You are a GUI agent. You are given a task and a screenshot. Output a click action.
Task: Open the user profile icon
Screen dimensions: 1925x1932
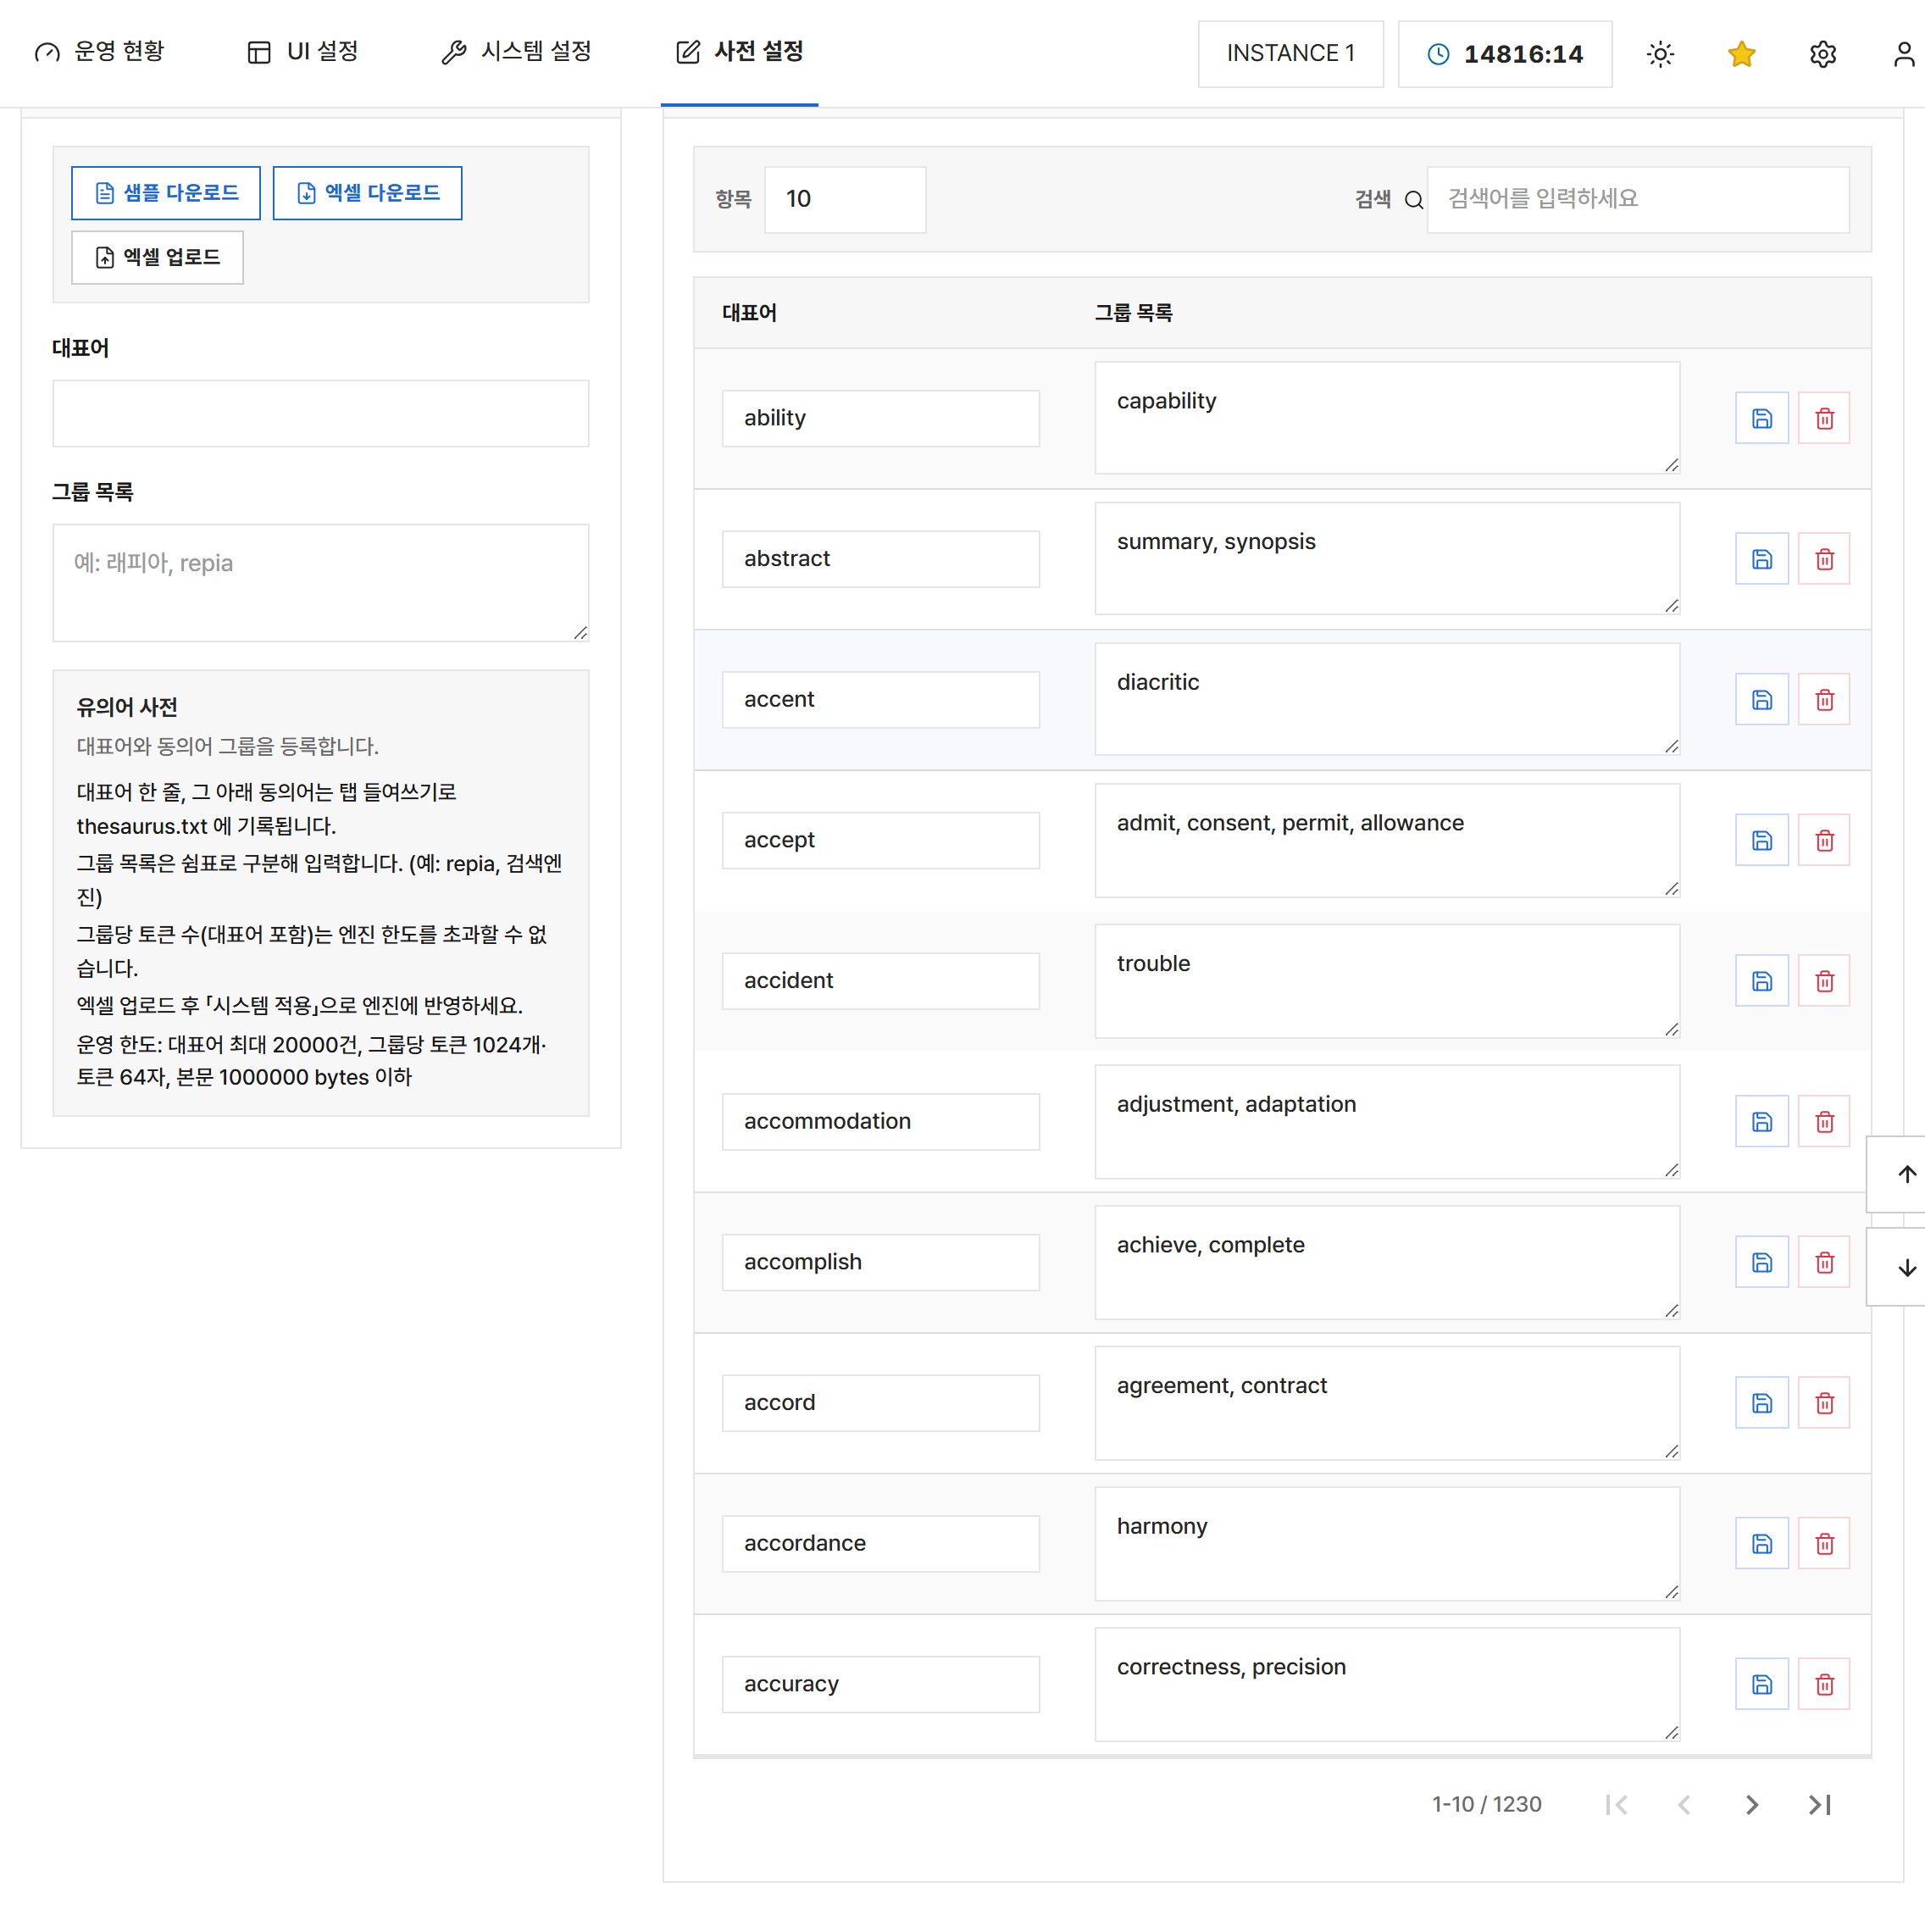pos(1903,54)
